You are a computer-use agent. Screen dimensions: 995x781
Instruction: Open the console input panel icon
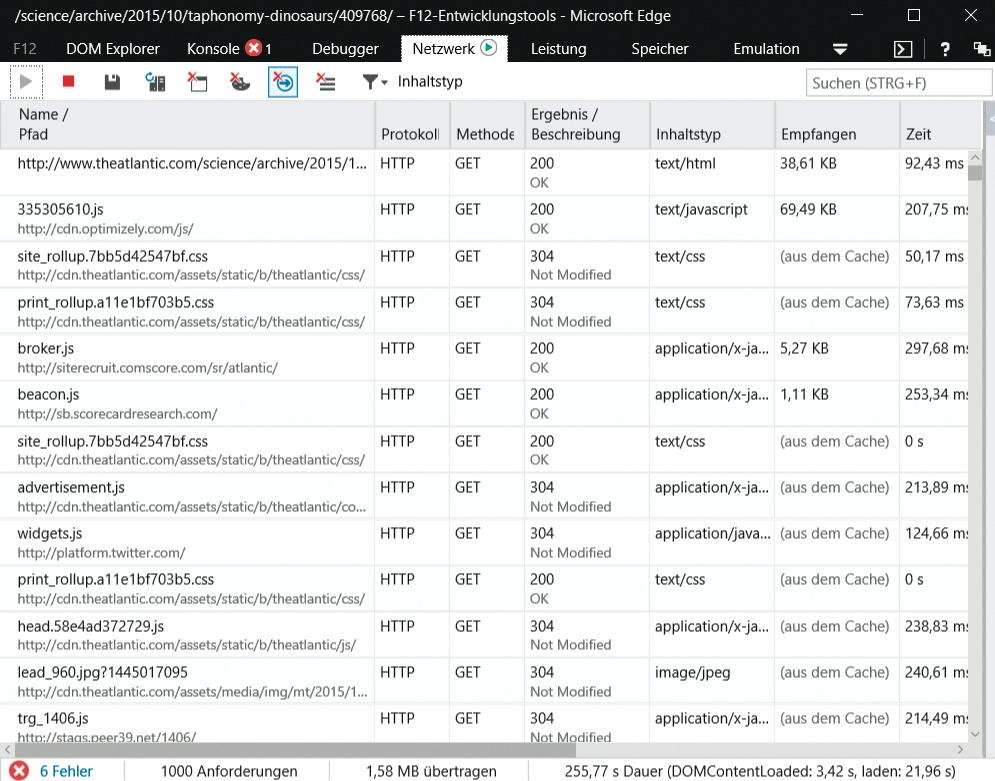[x=903, y=49]
